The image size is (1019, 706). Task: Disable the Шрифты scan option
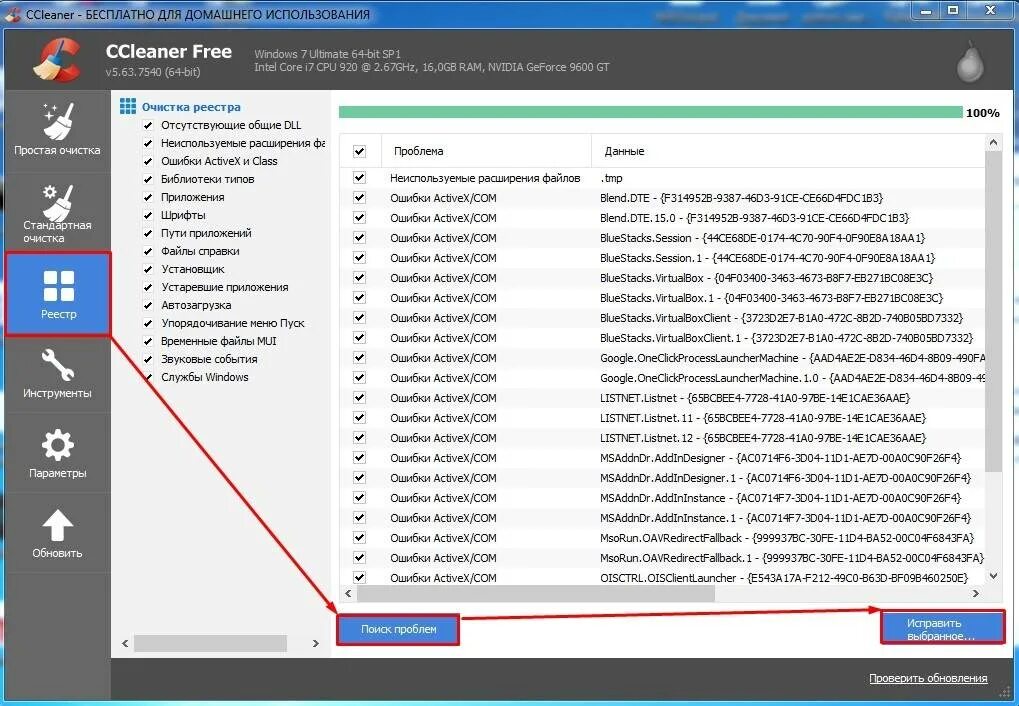(x=150, y=215)
